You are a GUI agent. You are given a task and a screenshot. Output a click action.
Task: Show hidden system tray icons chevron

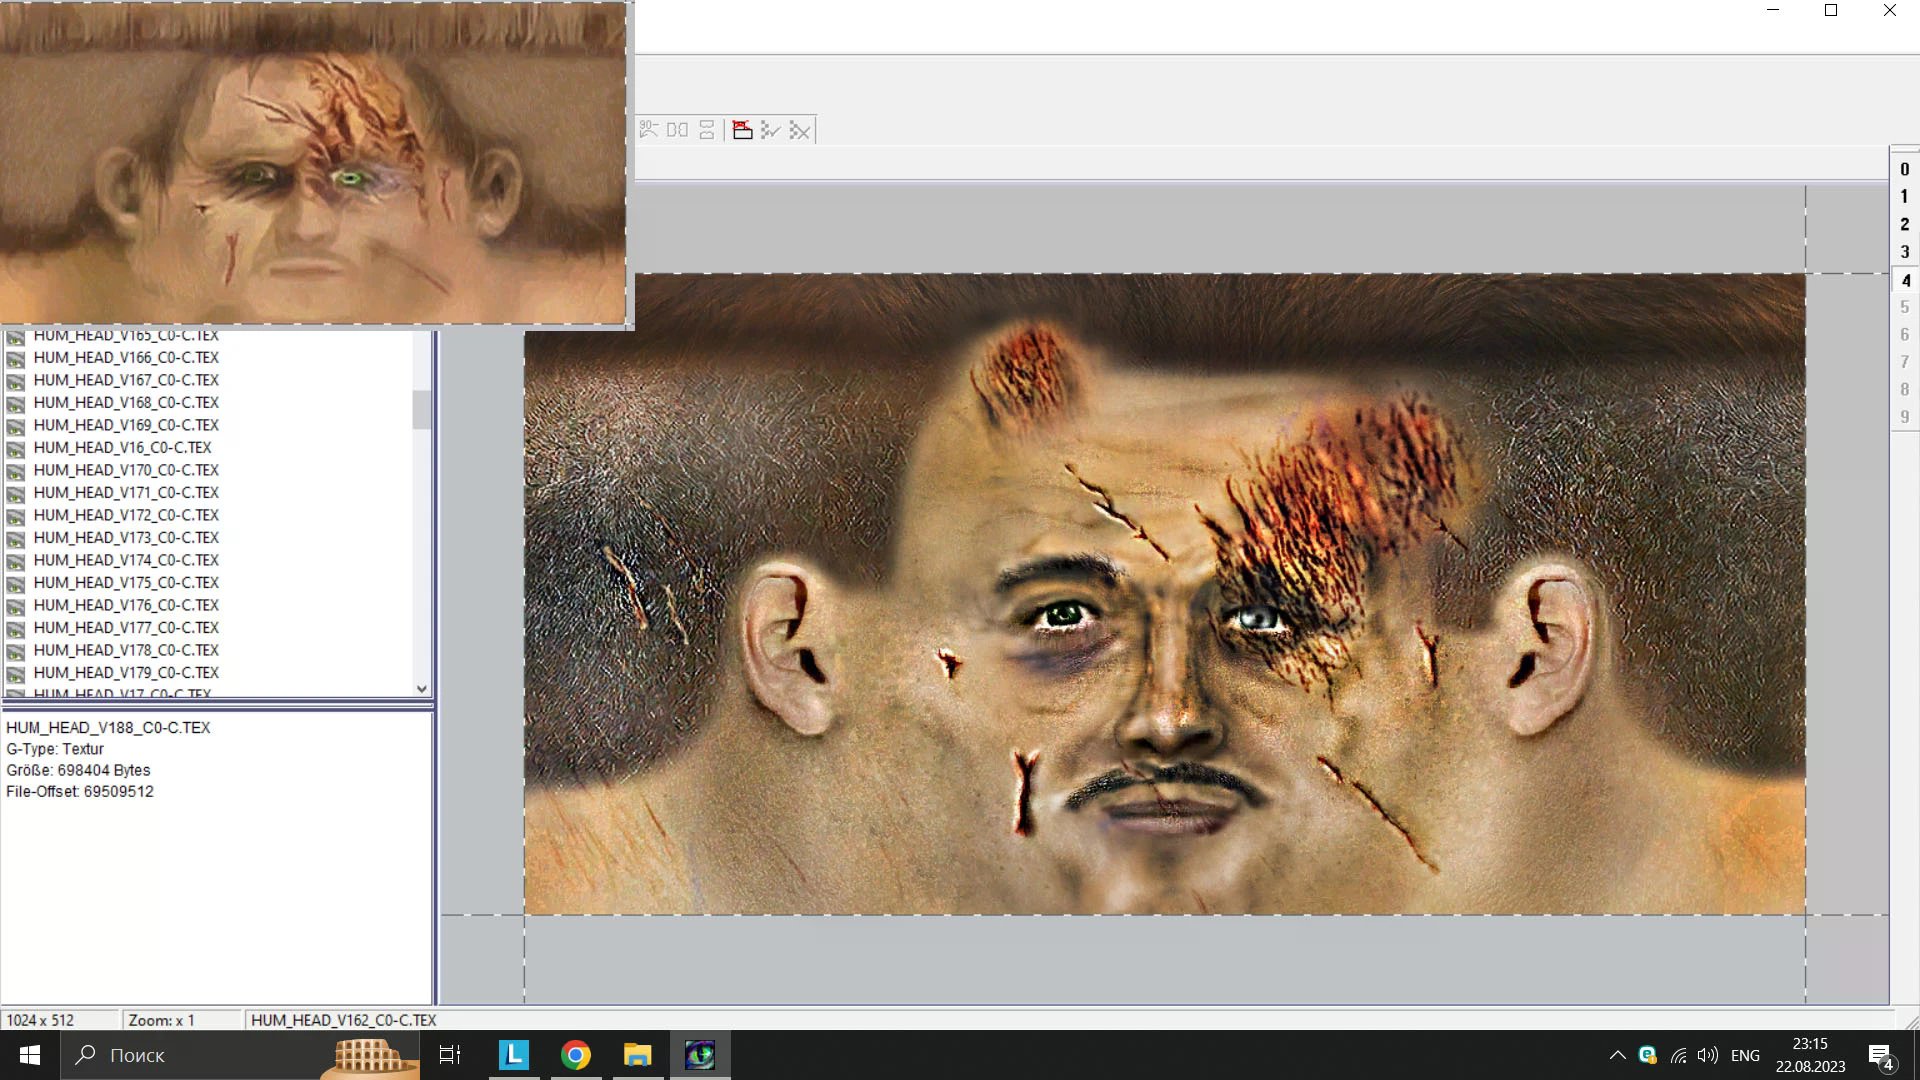tap(1617, 1055)
